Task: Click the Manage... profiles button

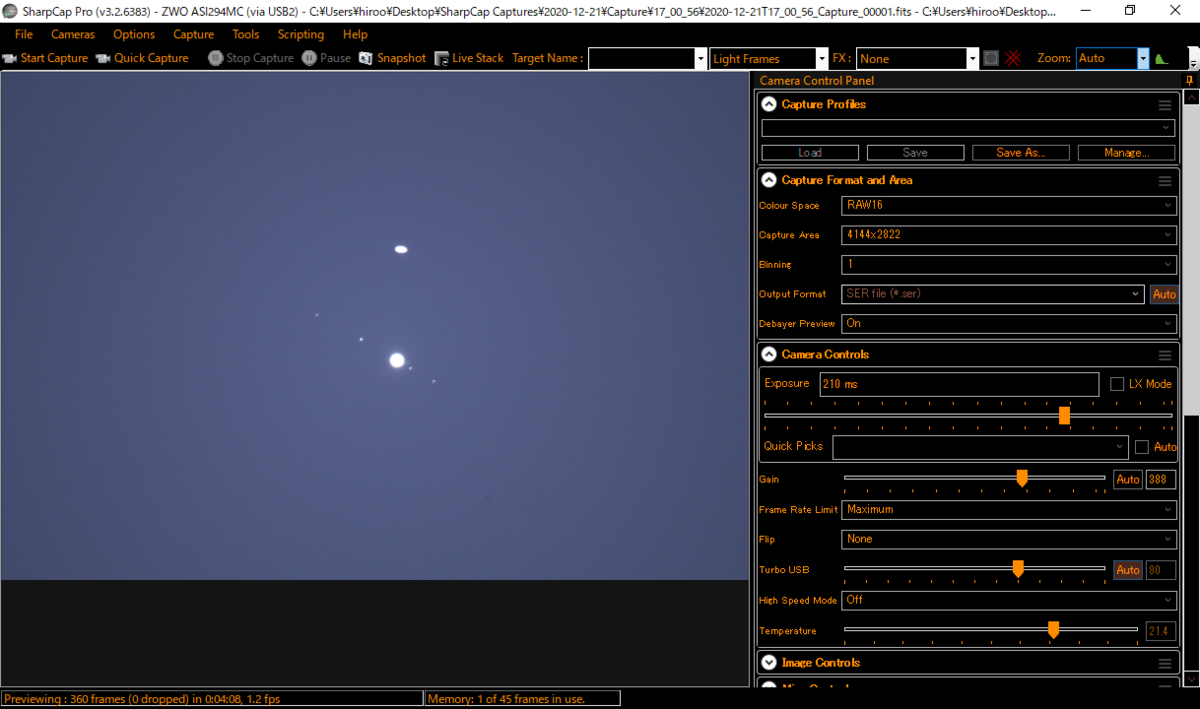Action: [x=1126, y=153]
